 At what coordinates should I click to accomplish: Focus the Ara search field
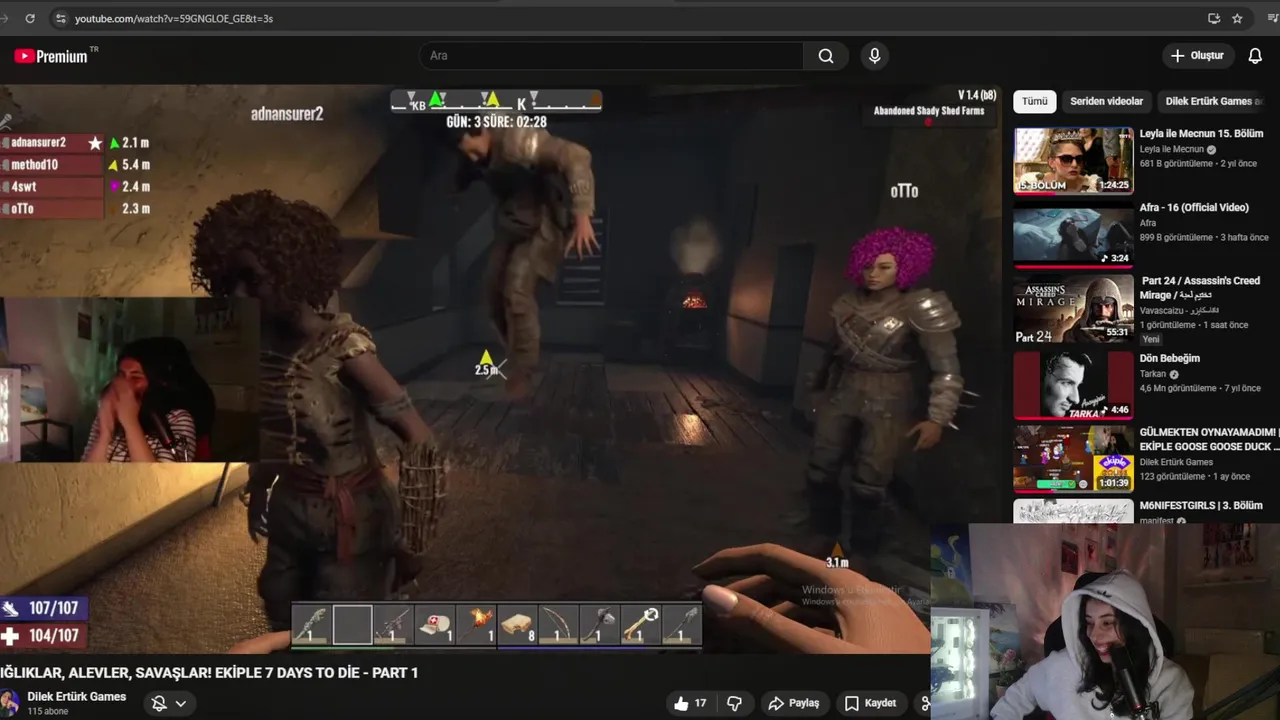(610, 56)
